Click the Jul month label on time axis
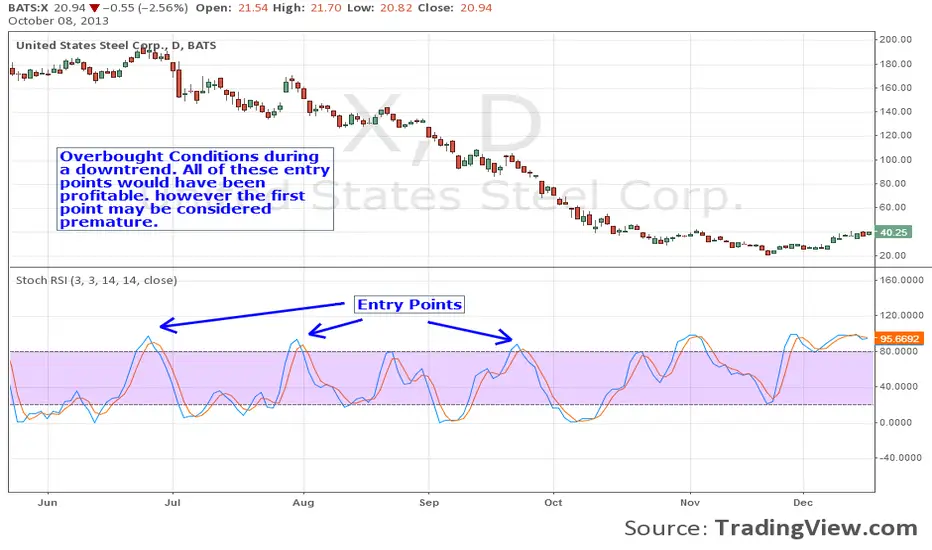 point(172,502)
